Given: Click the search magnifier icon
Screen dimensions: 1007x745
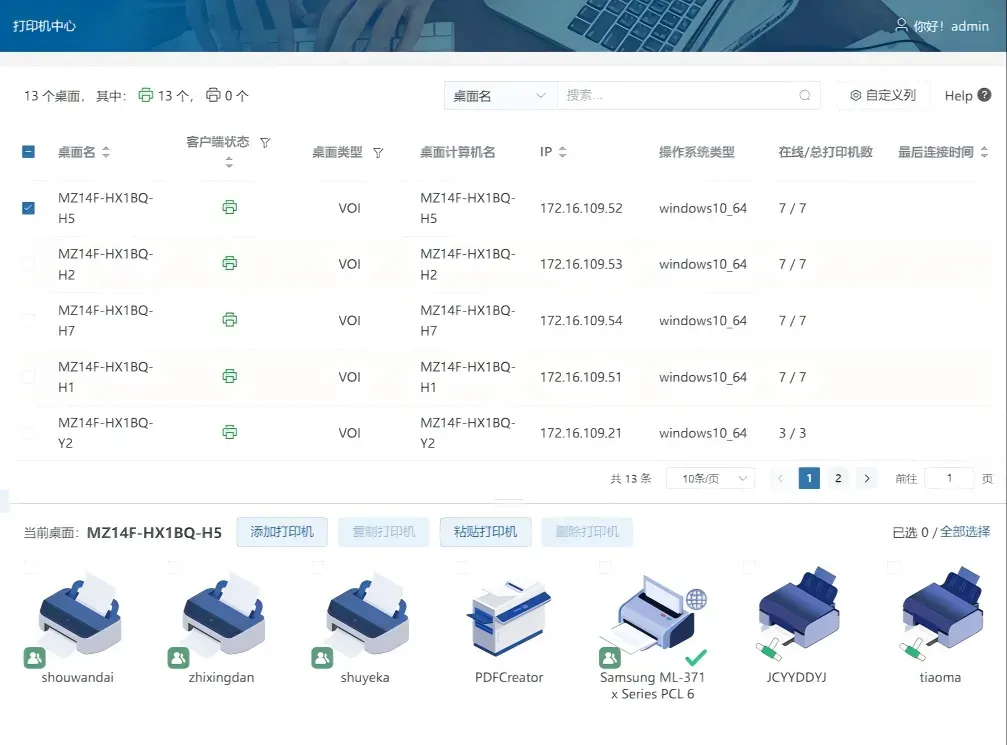Looking at the screenshot, I should tap(805, 96).
